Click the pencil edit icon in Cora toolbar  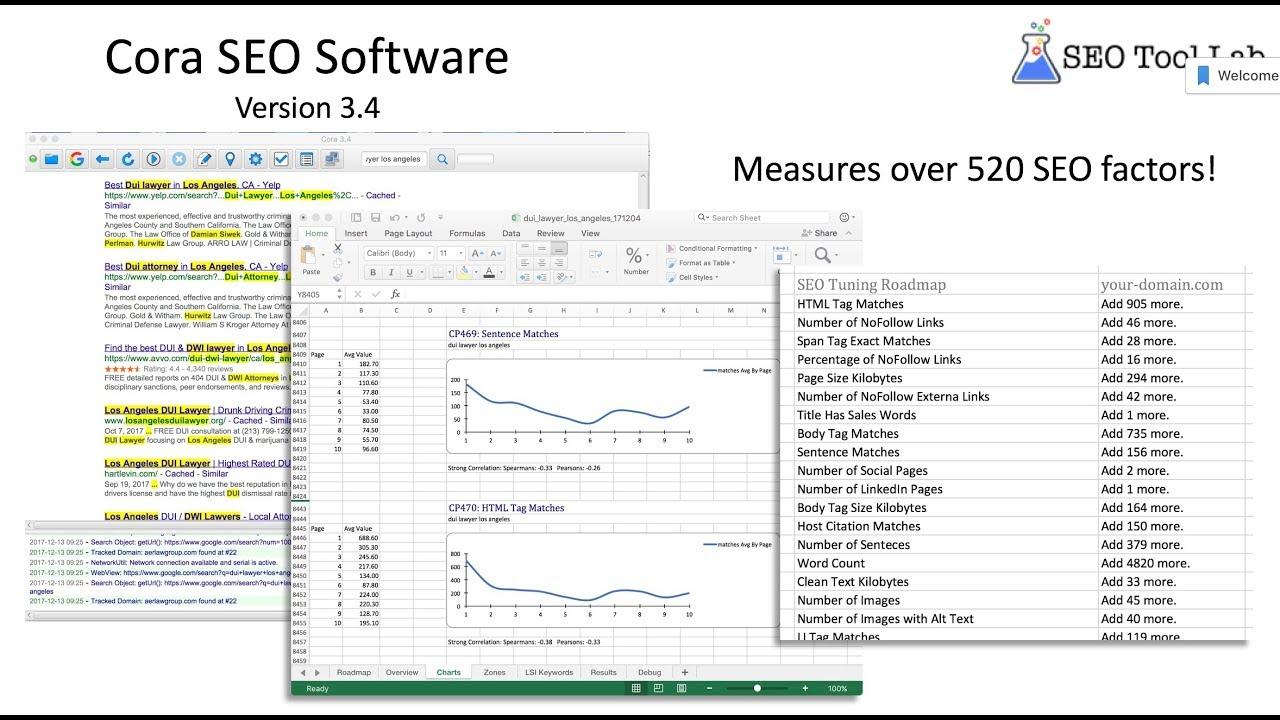(x=204, y=158)
